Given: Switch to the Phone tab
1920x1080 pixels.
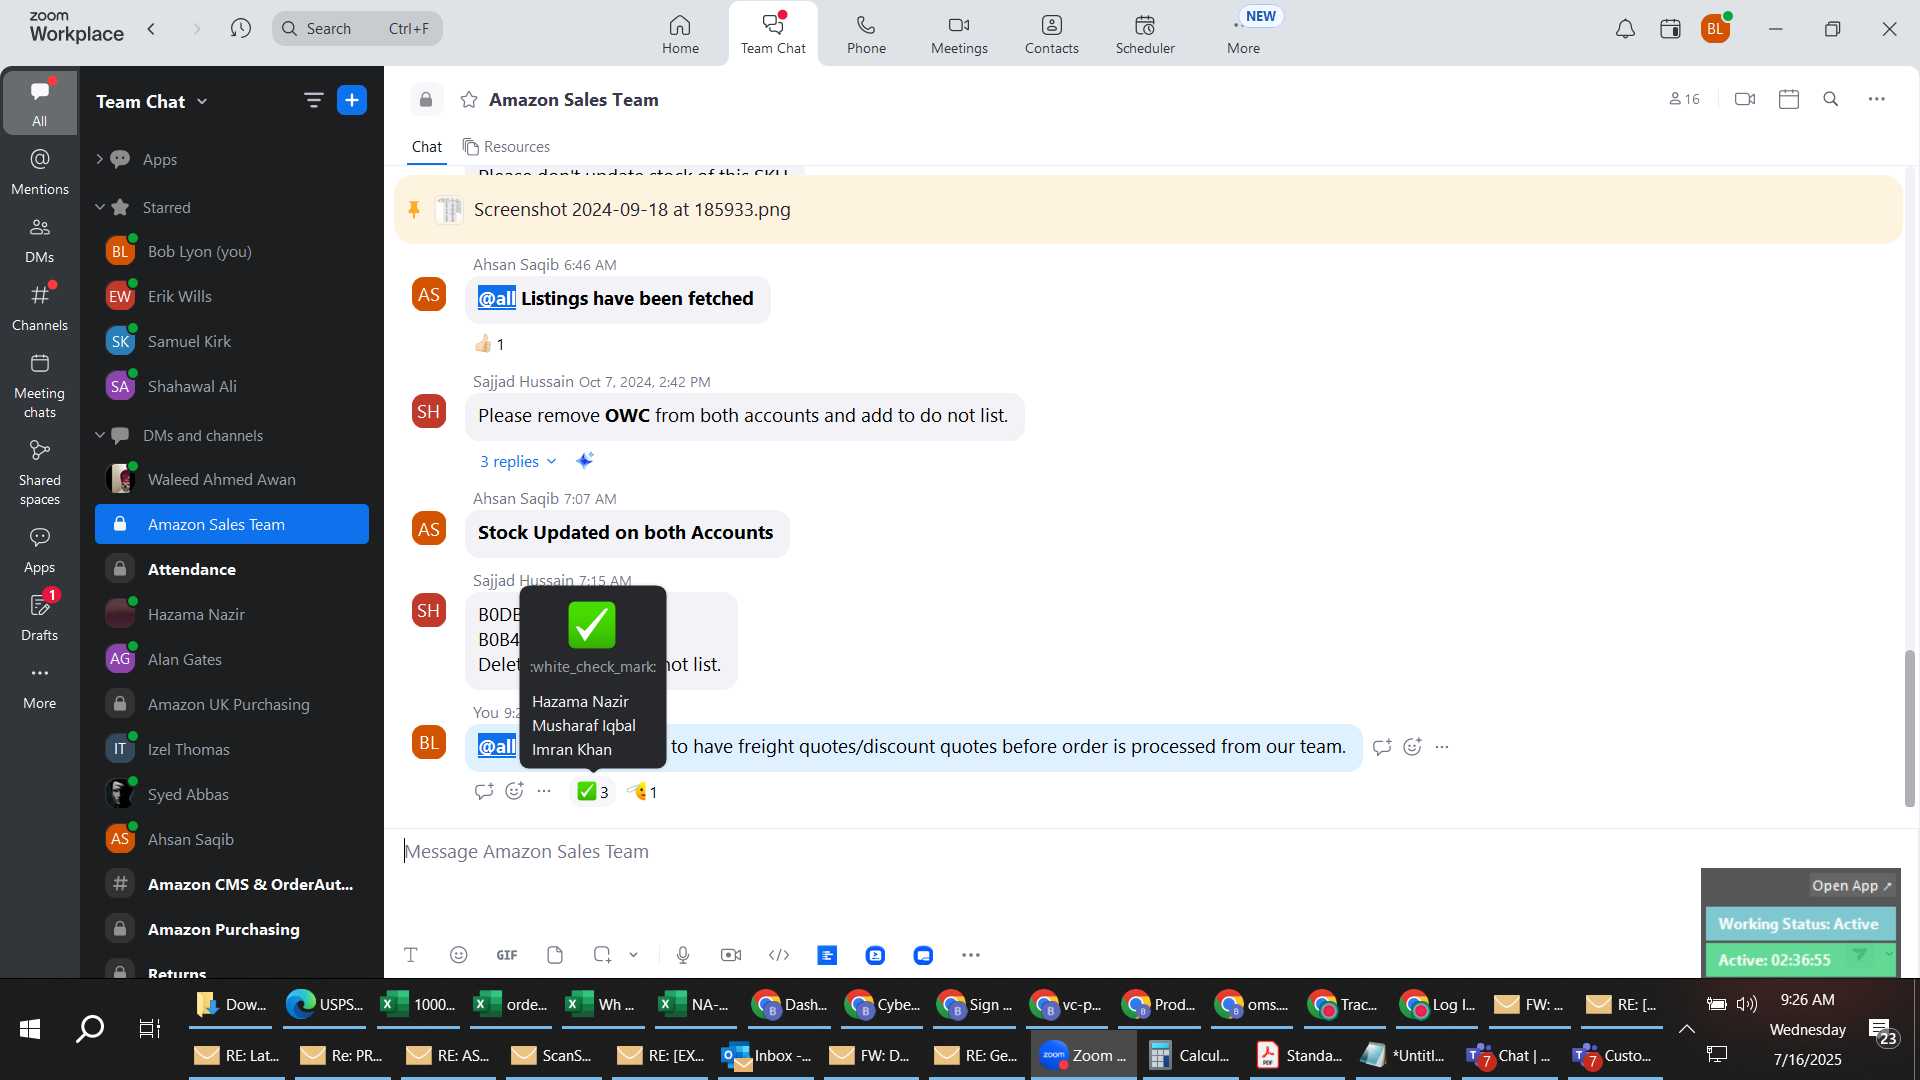Looking at the screenshot, I should pyautogui.click(x=866, y=34).
